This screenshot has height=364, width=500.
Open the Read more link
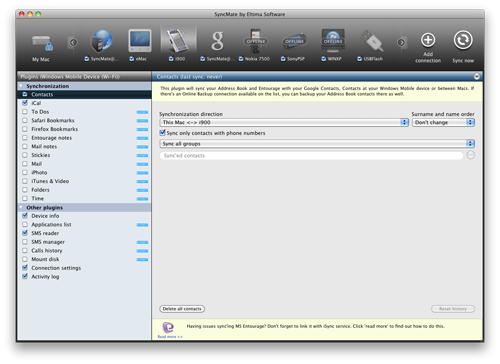(x=170, y=337)
